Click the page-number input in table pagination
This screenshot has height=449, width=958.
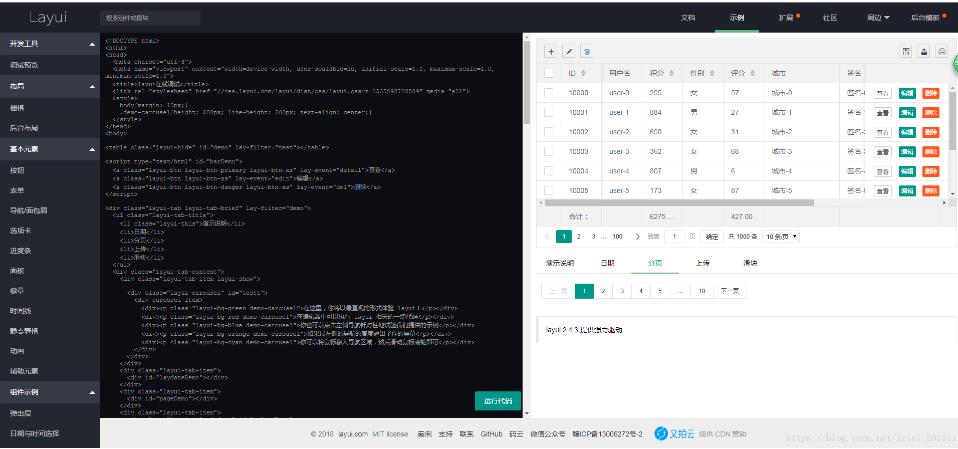674,236
